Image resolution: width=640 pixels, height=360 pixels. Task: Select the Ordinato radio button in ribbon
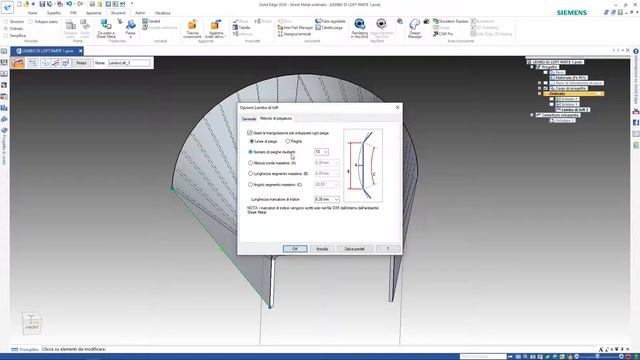click(6, 29)
